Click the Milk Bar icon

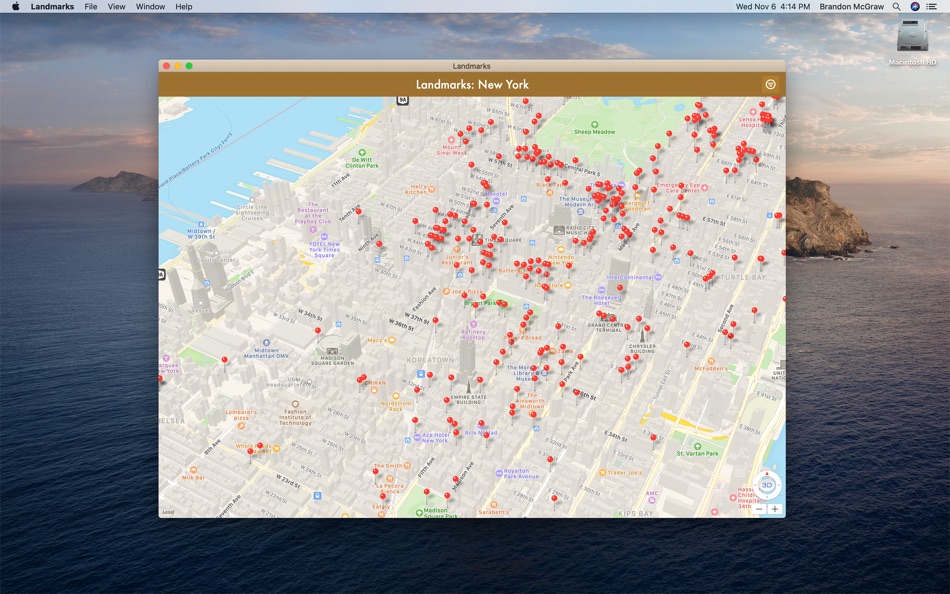193,470
